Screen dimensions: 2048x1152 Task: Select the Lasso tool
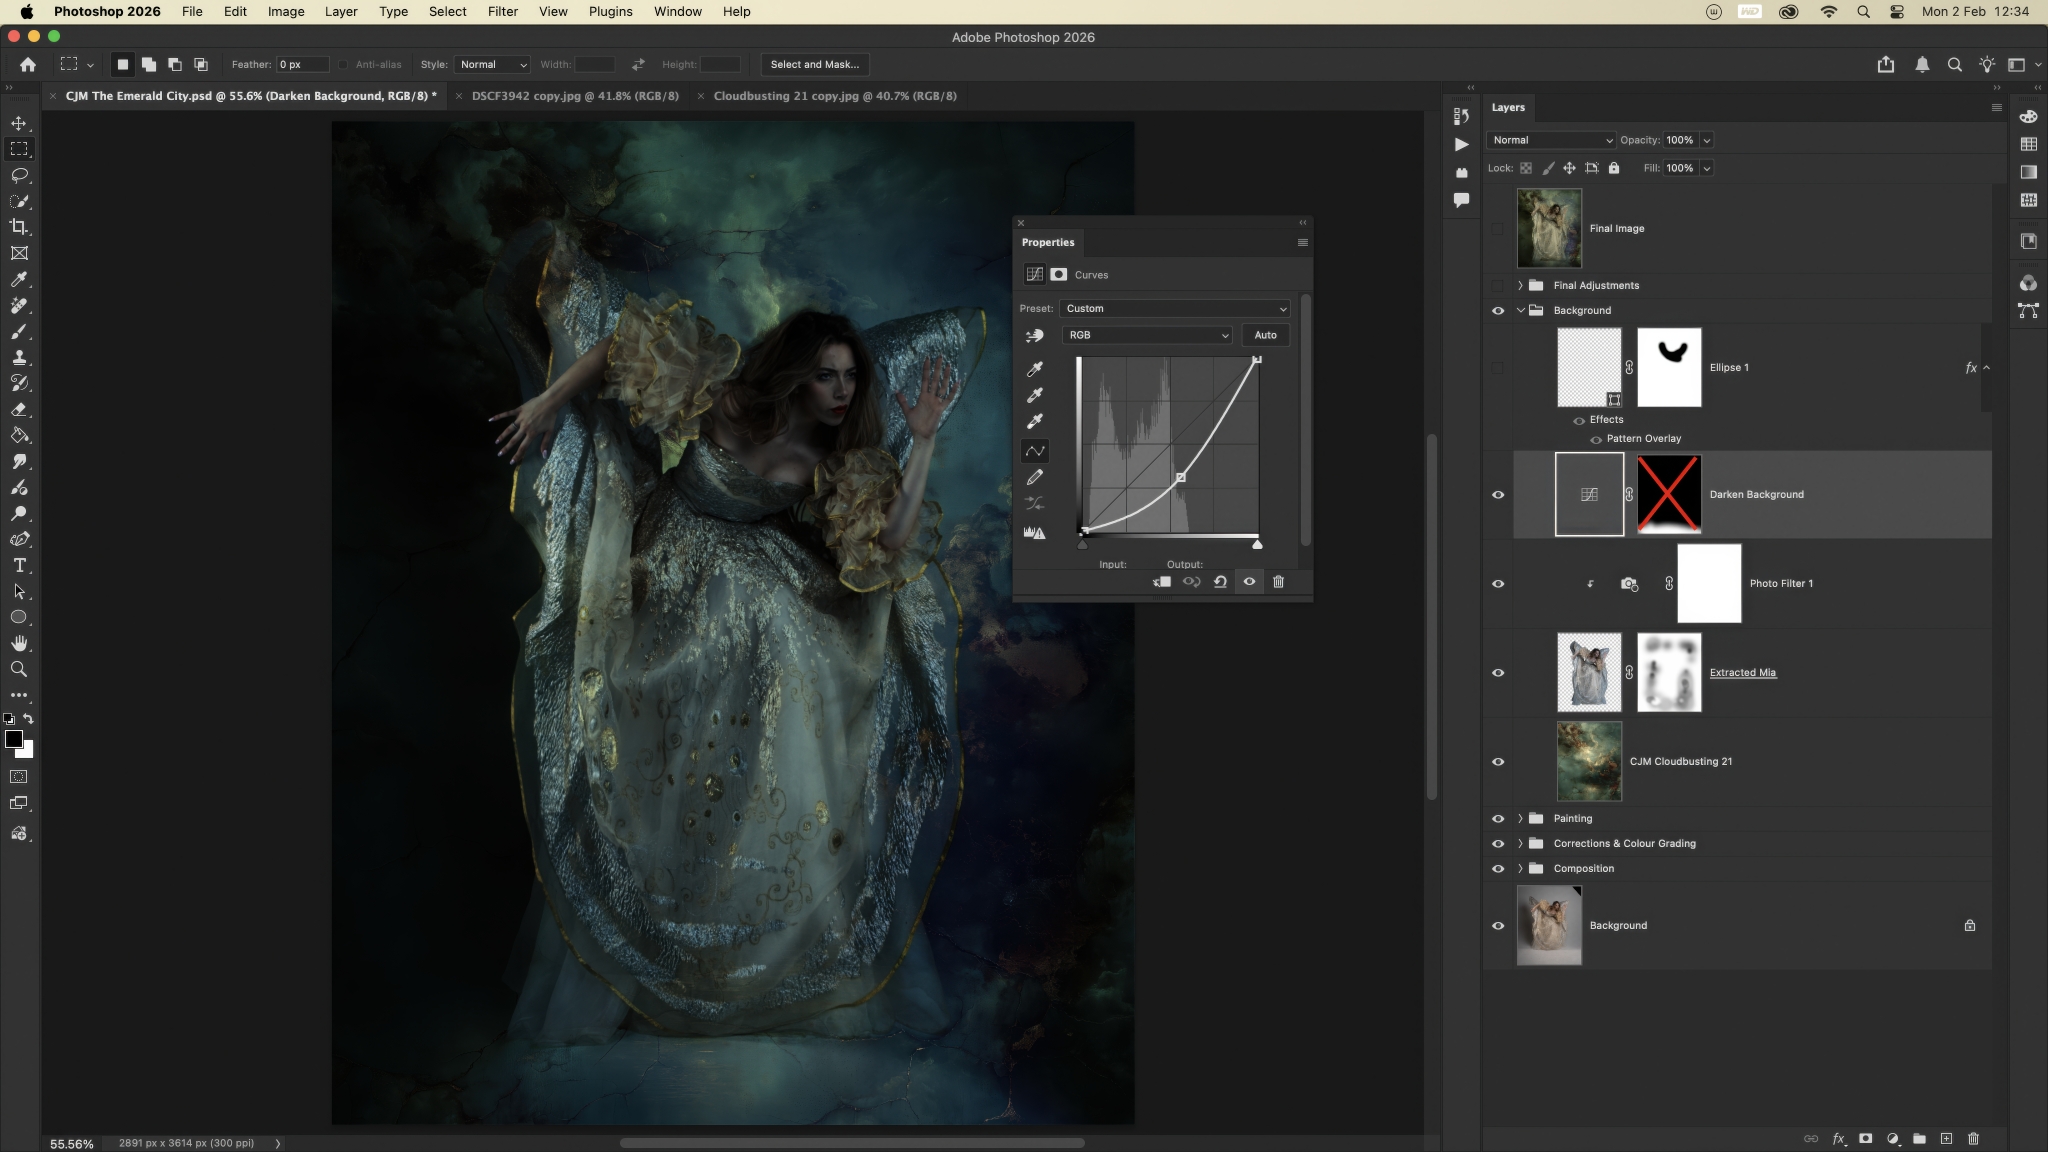click(19, 175)
